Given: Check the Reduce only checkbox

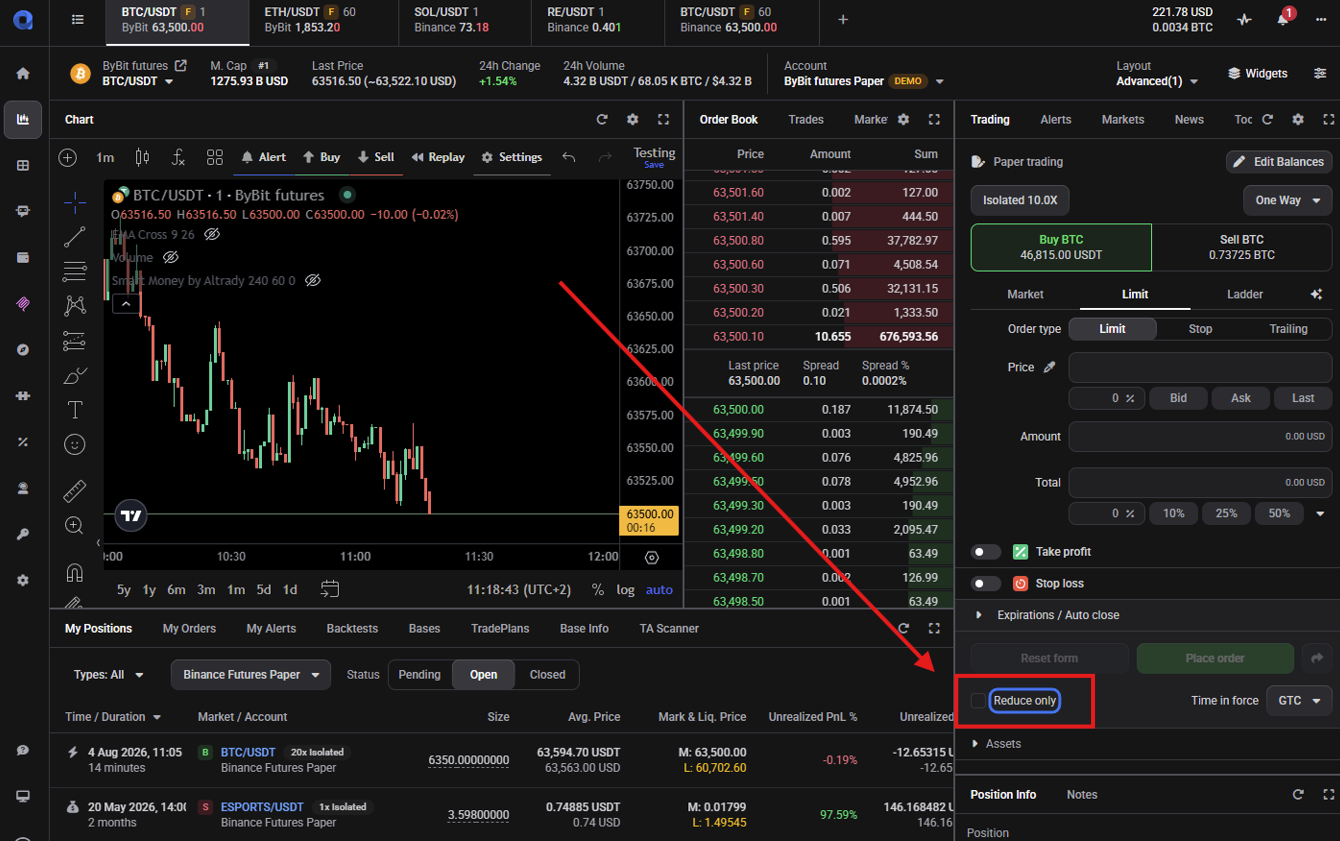Looking at the screenshot, I should (x=979, y=701).
